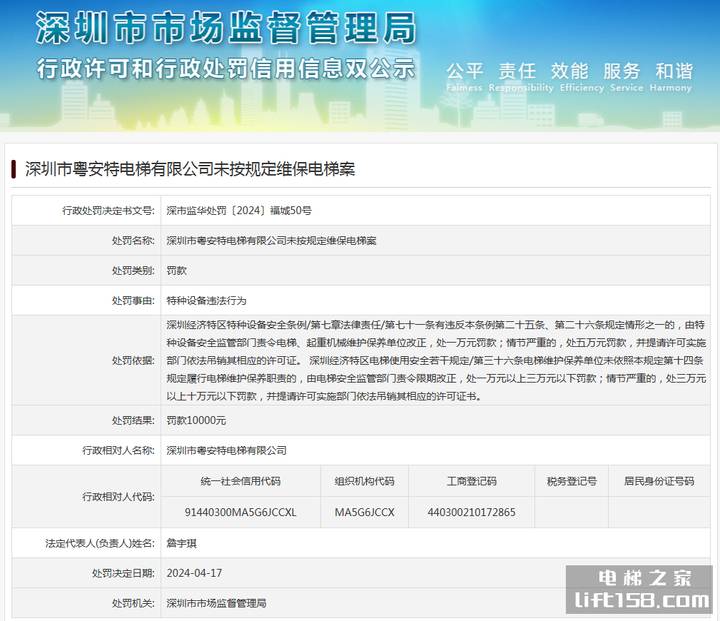This screenshot has width=720, height=621.
Task: Select company name in 行政相对人名称 row
Action: point(226,451)
